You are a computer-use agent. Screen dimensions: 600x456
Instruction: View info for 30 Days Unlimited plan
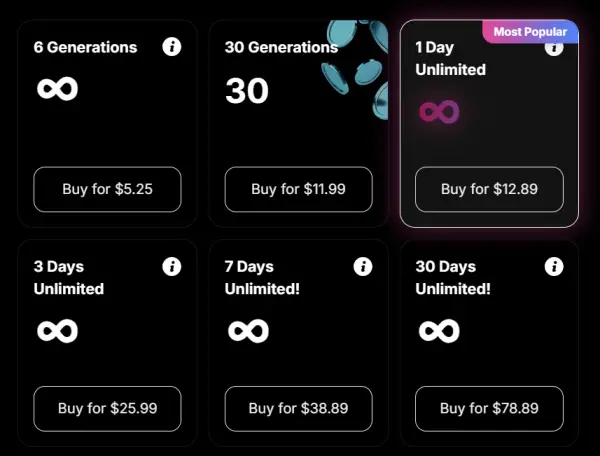click(554, 266)
